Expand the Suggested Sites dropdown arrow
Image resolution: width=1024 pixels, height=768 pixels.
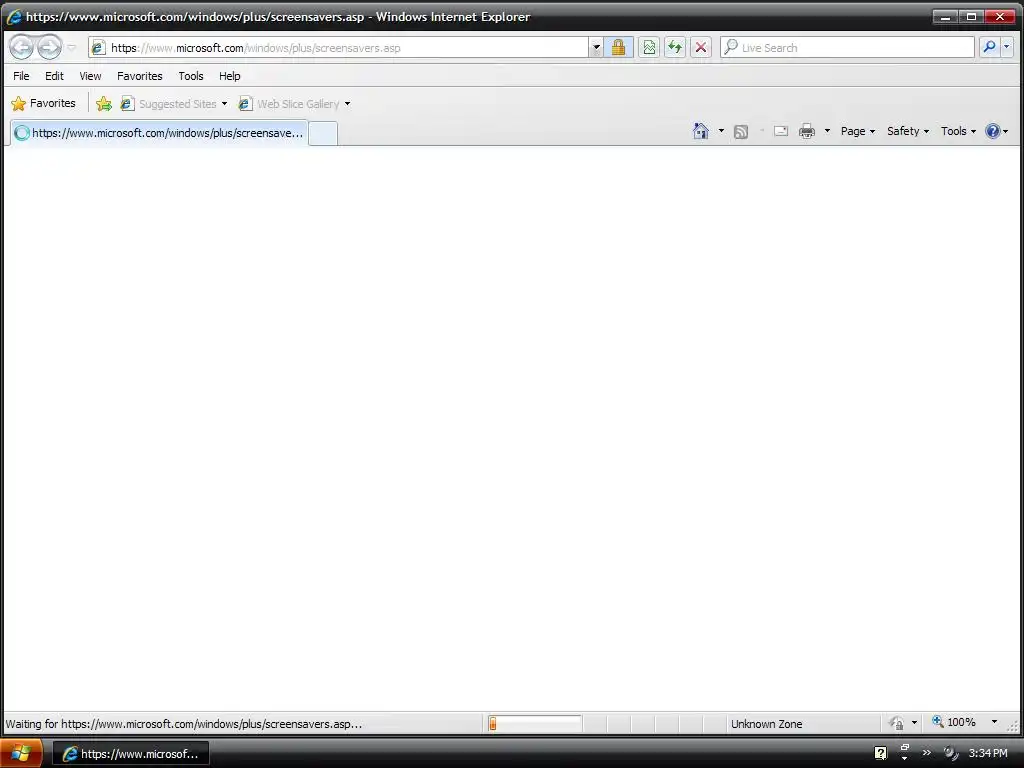coord(224,104)
